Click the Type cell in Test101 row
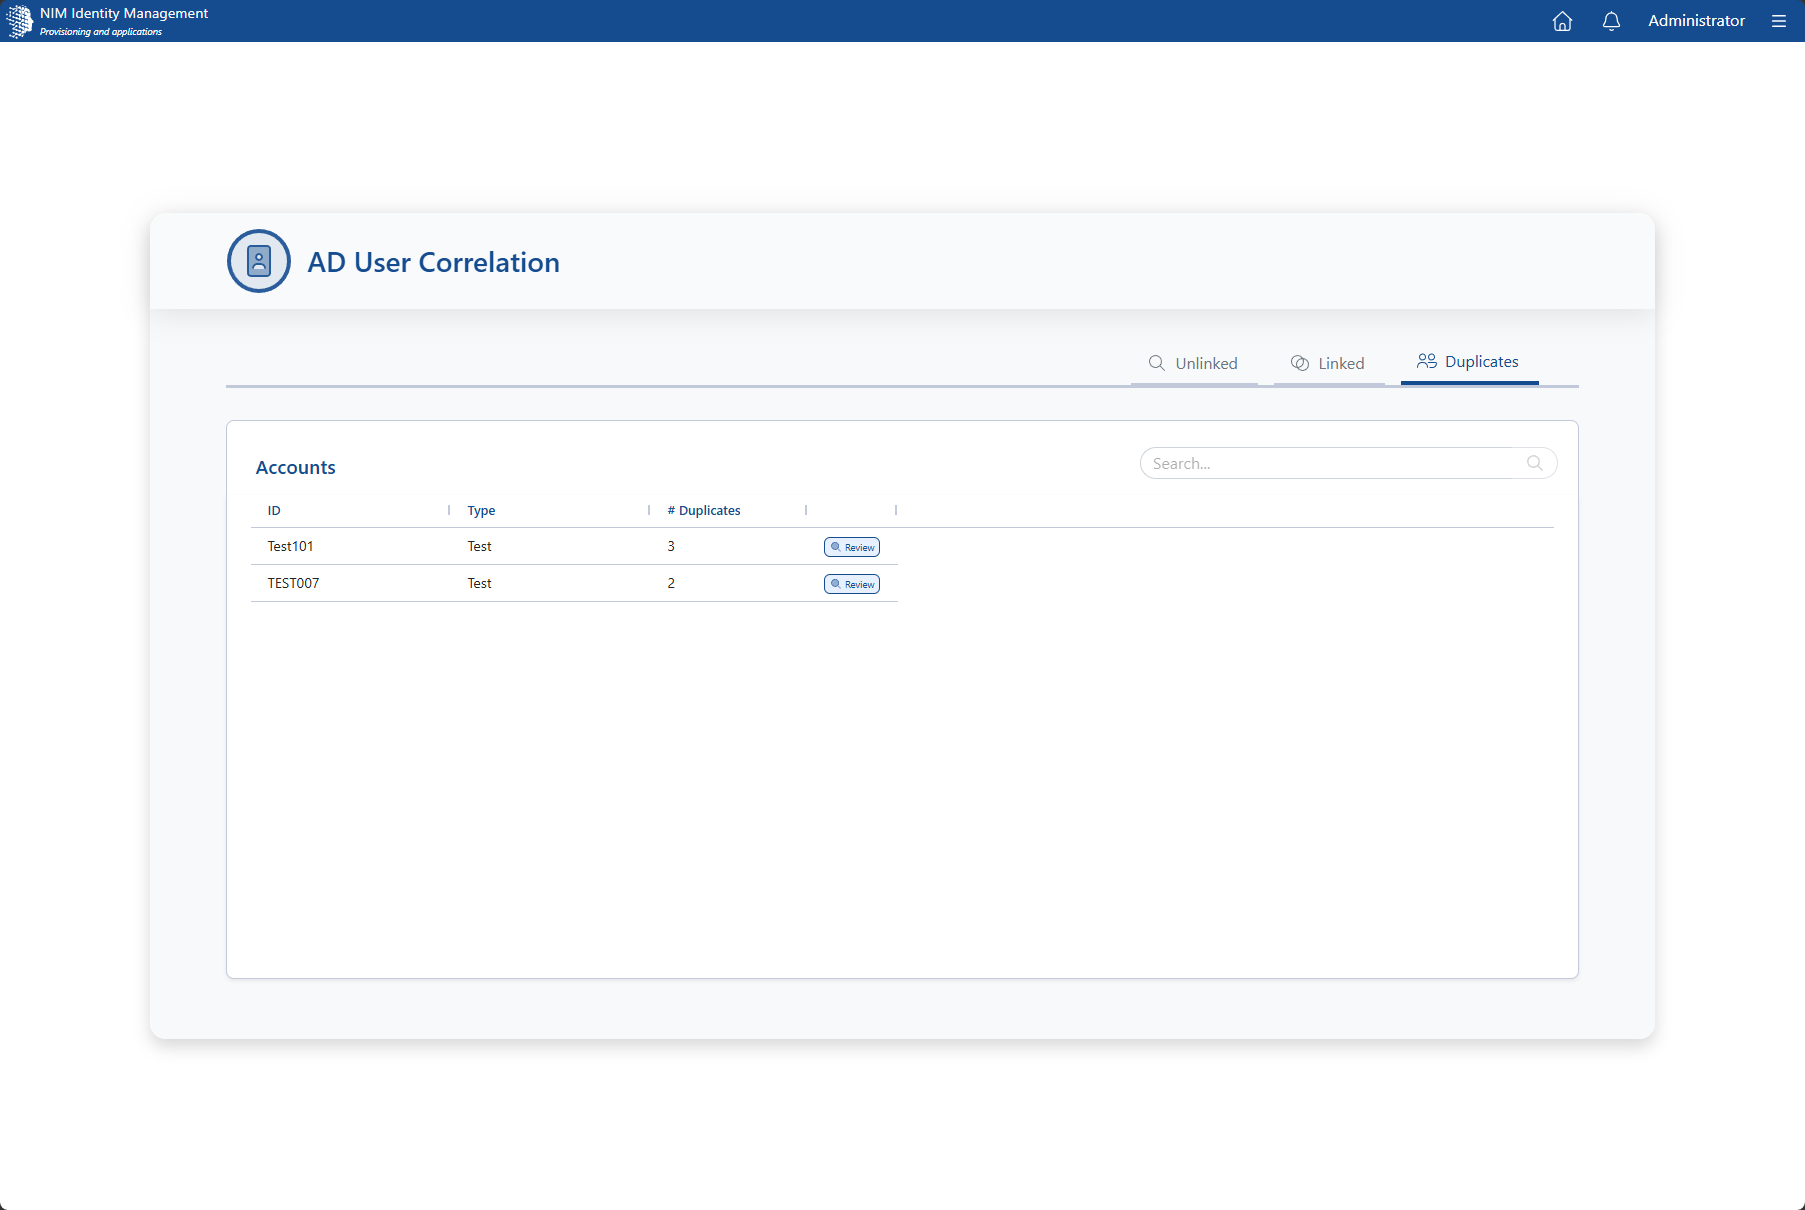1805x1210 pixels. point(479,546)
